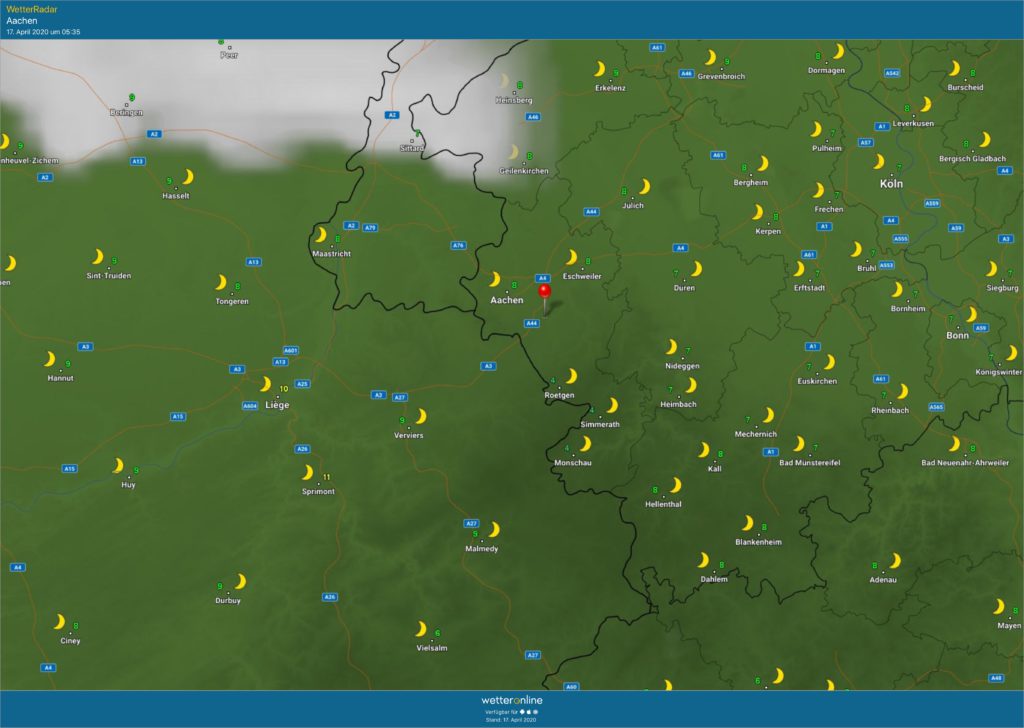Click the date text 17. April 2020 header
This screenshot has width=1024, height=728.
click(43, 32)
